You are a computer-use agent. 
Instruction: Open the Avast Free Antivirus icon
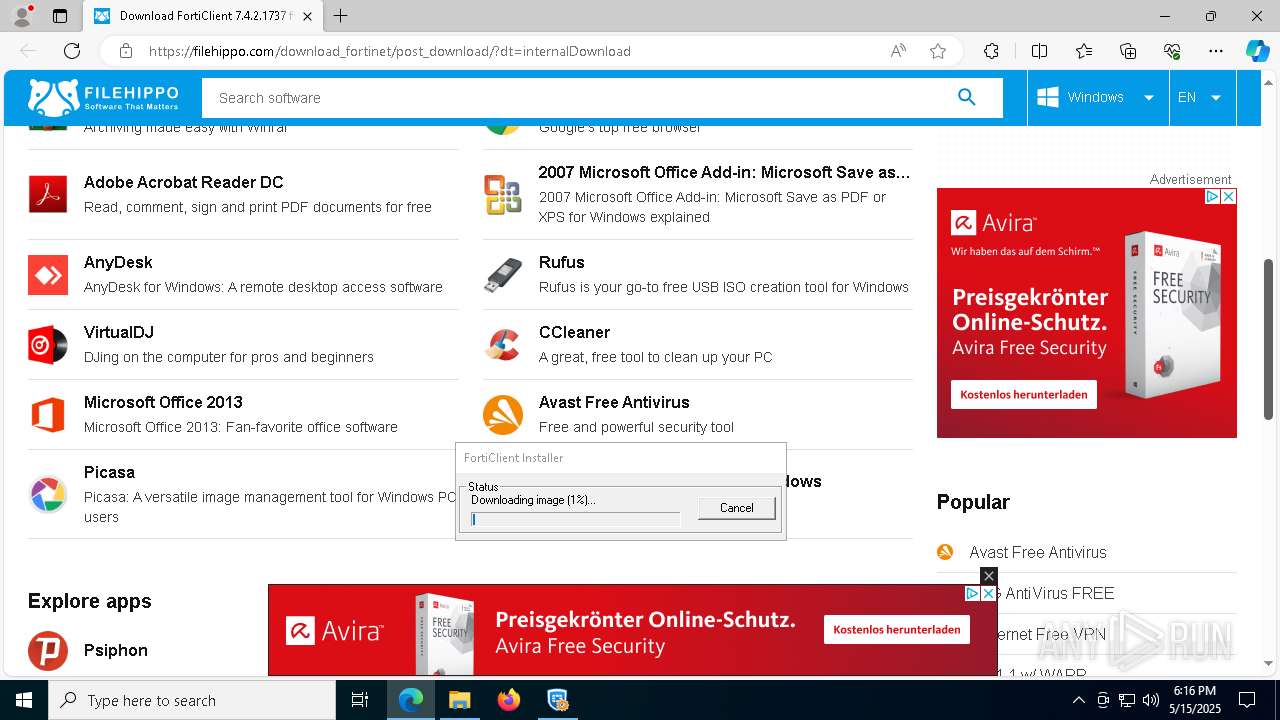tap(503, 414)
